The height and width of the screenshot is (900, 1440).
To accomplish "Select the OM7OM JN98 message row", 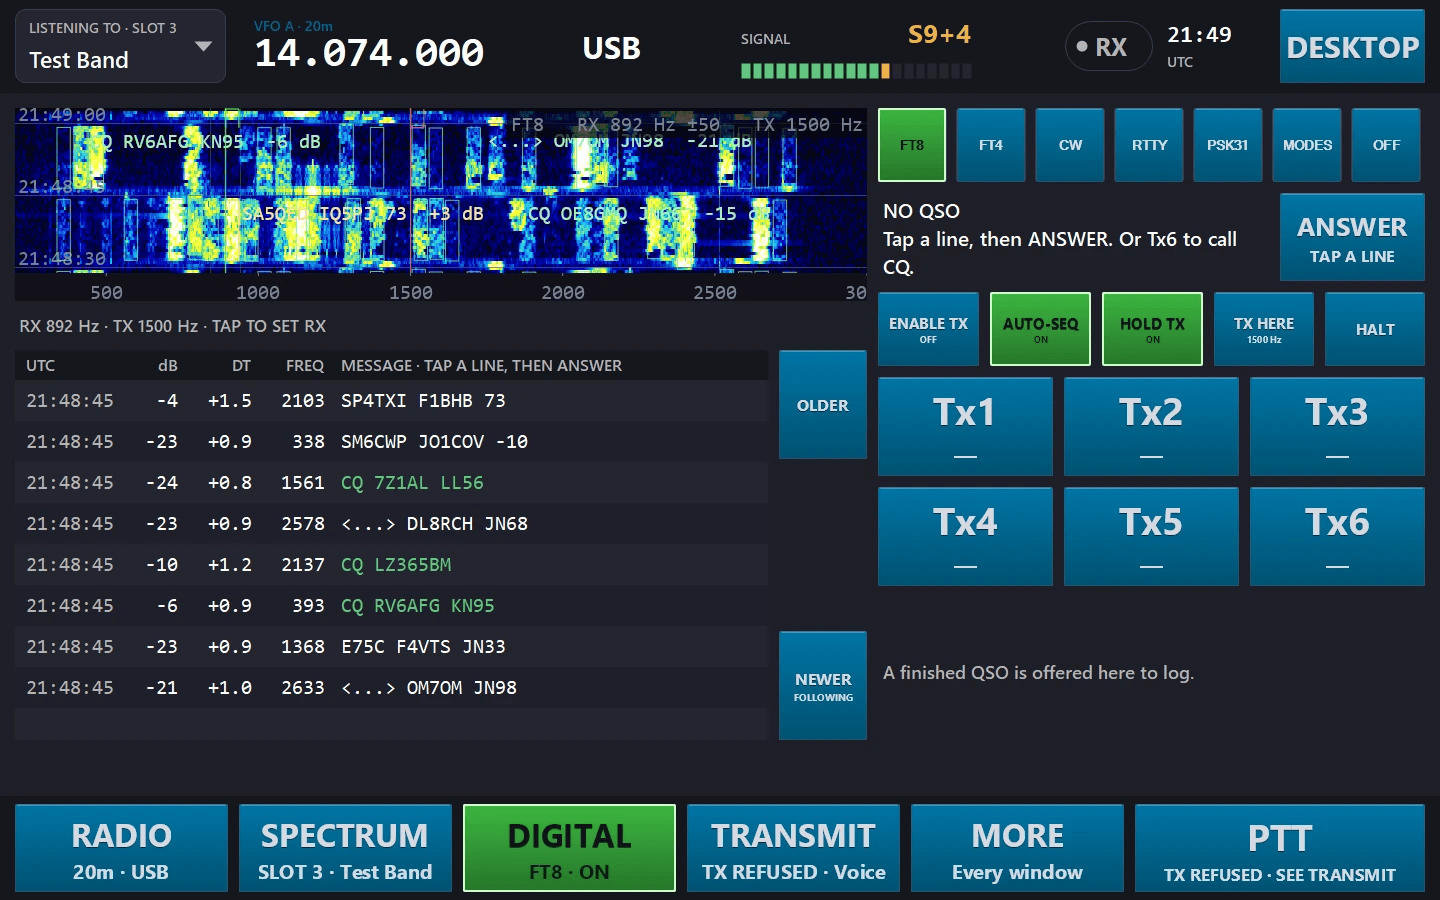I will [x=391, y=688].
